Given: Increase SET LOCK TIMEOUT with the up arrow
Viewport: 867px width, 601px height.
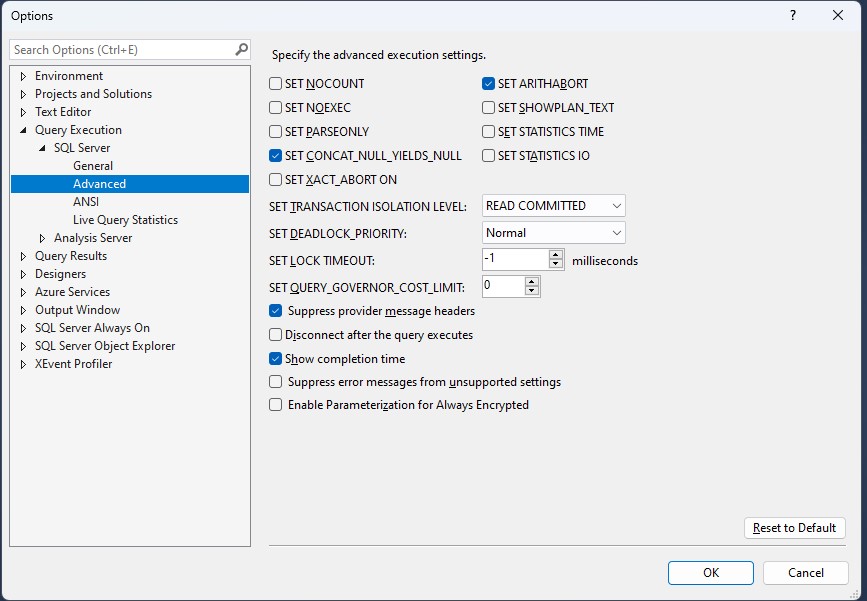Looking at the screenshot, I should click(555, 253).
